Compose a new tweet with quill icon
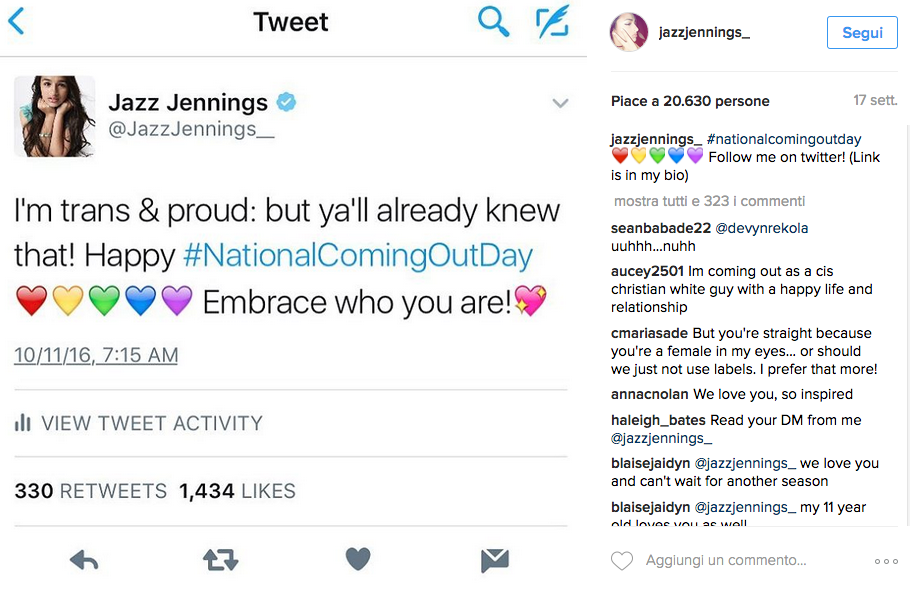The width and height of the screenshot is (910, 590). coord(551,21)
